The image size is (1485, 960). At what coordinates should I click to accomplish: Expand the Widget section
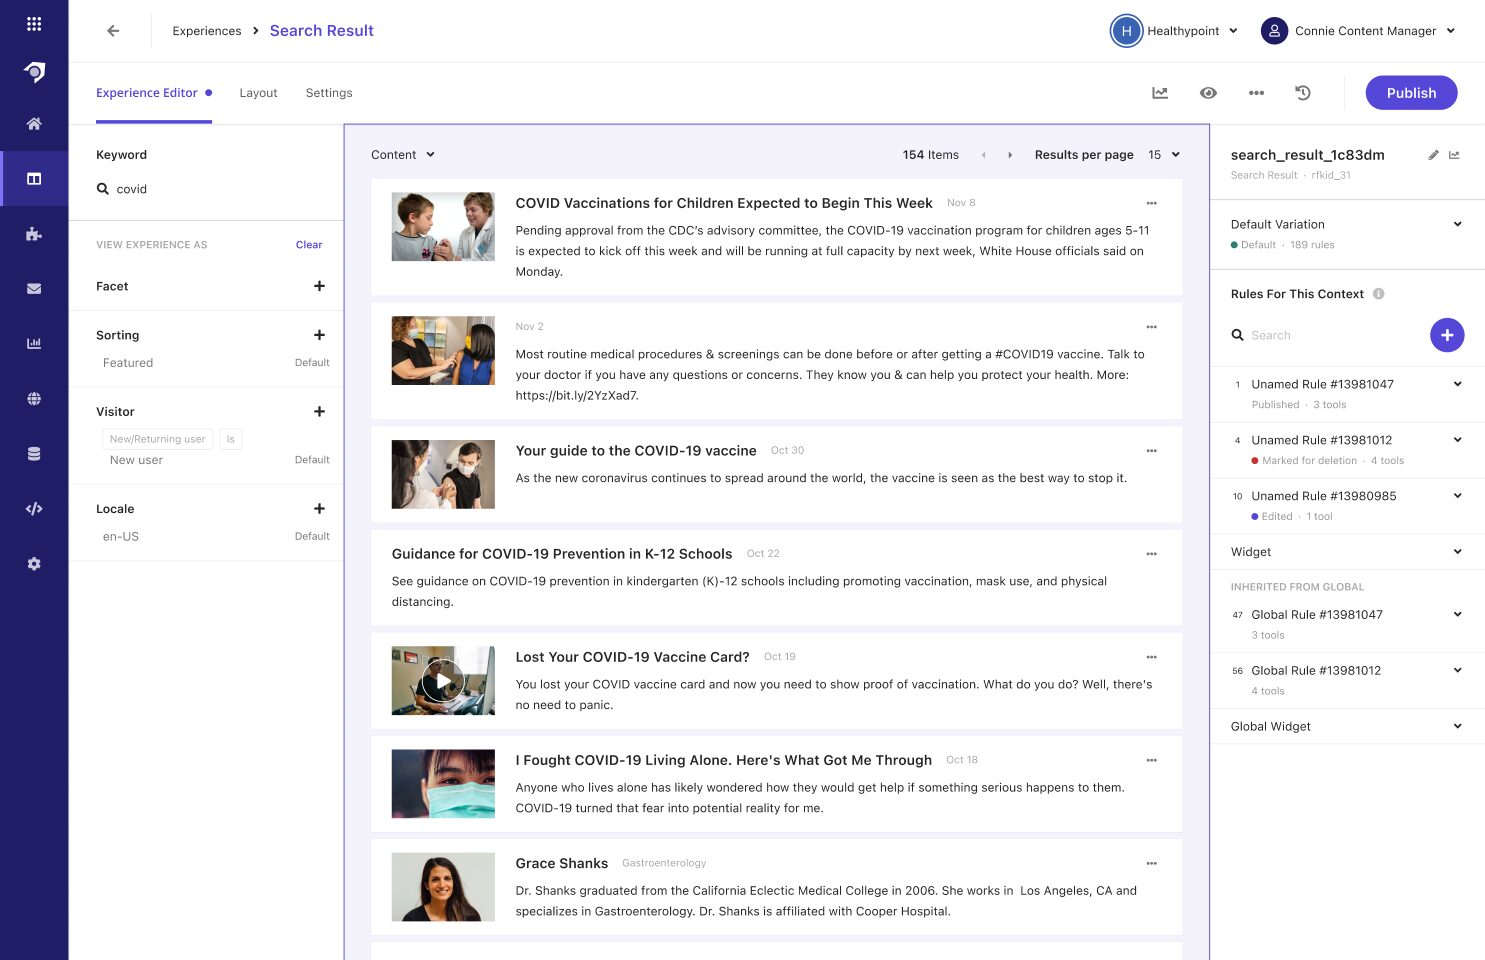coord(1457,552)
